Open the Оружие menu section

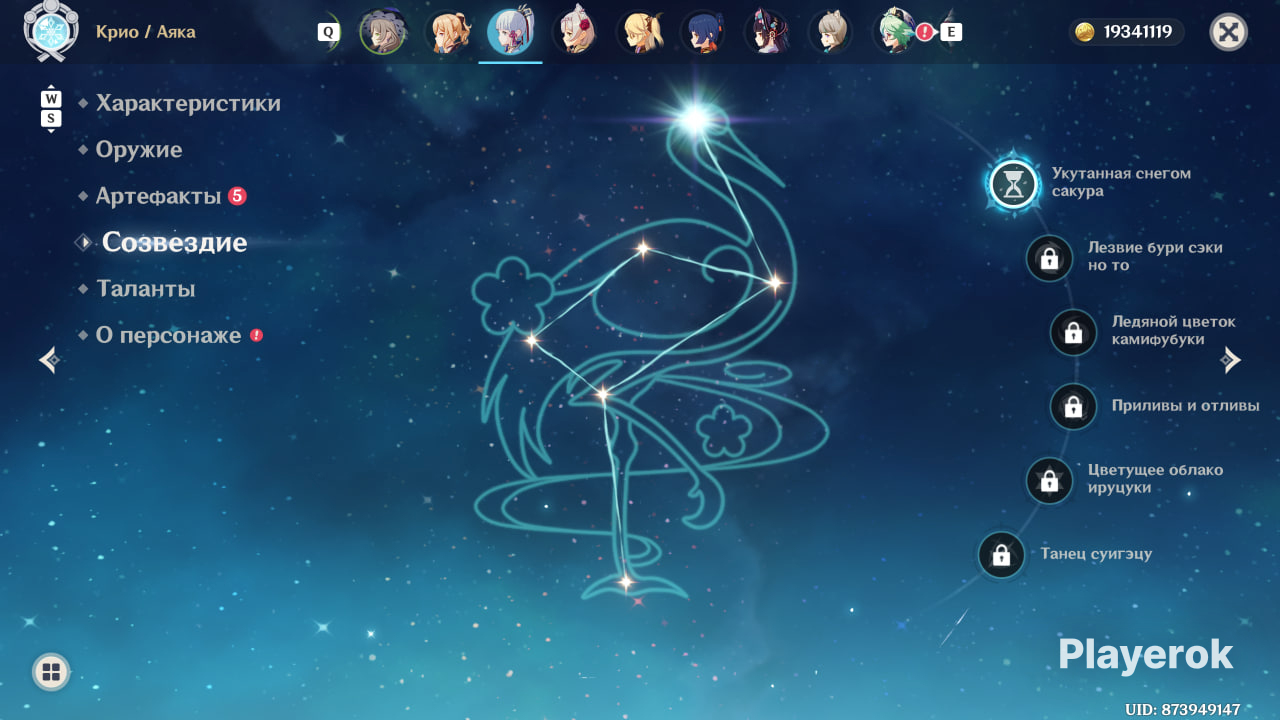pos(139,150)
